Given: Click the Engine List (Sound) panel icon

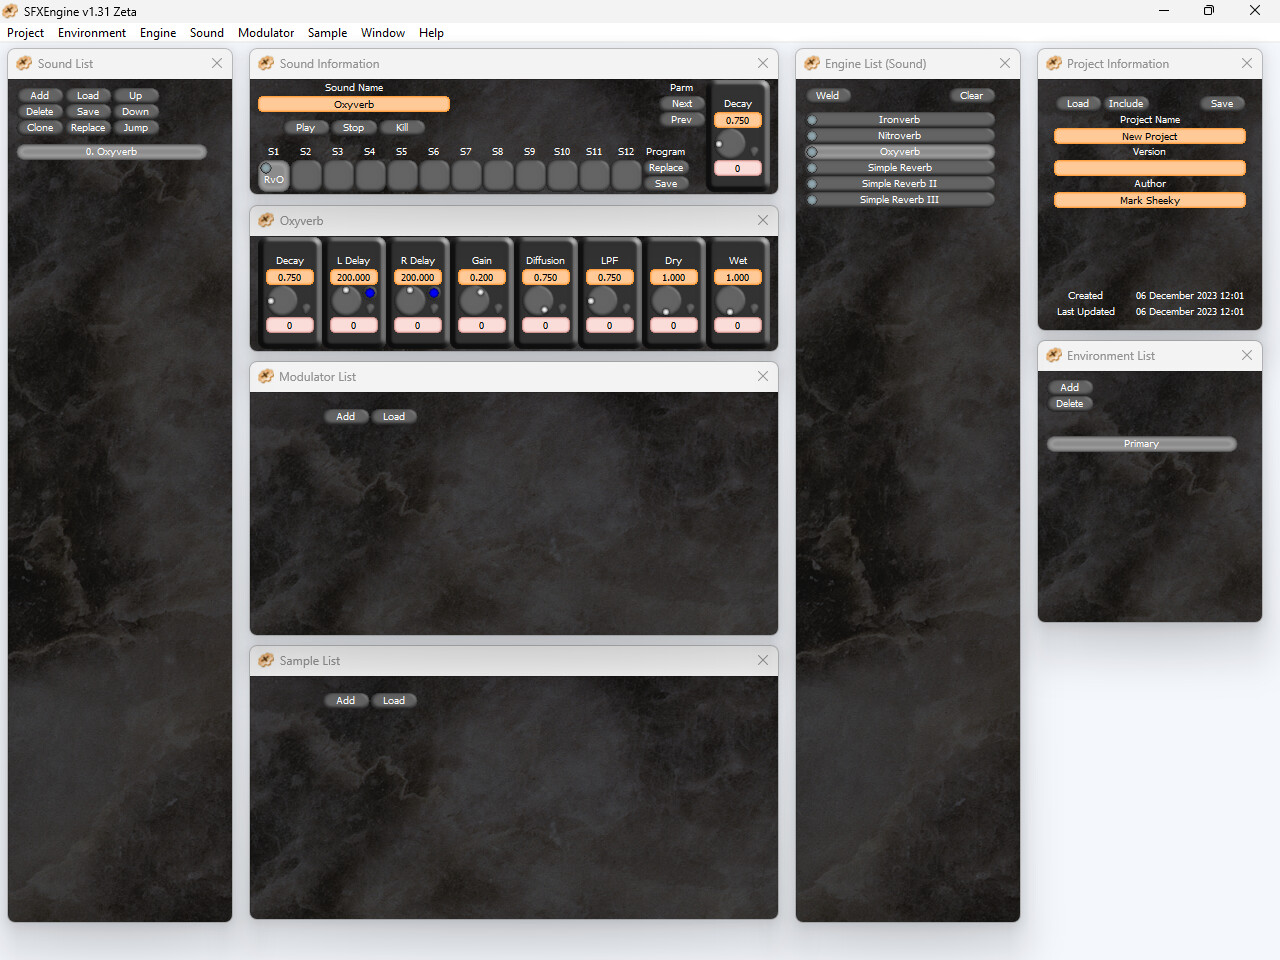Looking at the screenshot, I should click(x=810, y=63).
